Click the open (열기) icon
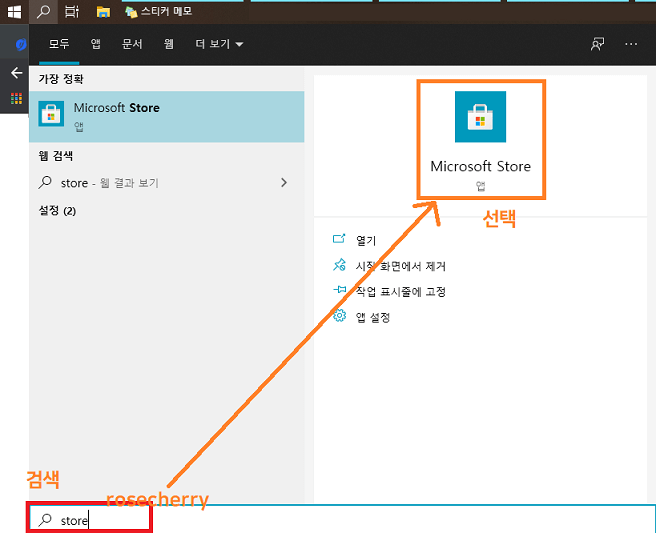Screen dimensions: 656x533 [x=339, y=239]
